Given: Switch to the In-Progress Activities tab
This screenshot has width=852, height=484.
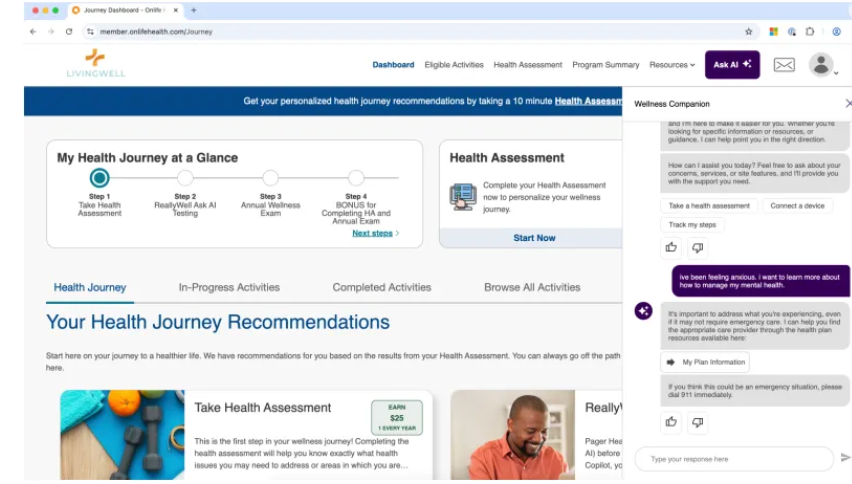Looking at the screenshot, I should coord(229,287).
